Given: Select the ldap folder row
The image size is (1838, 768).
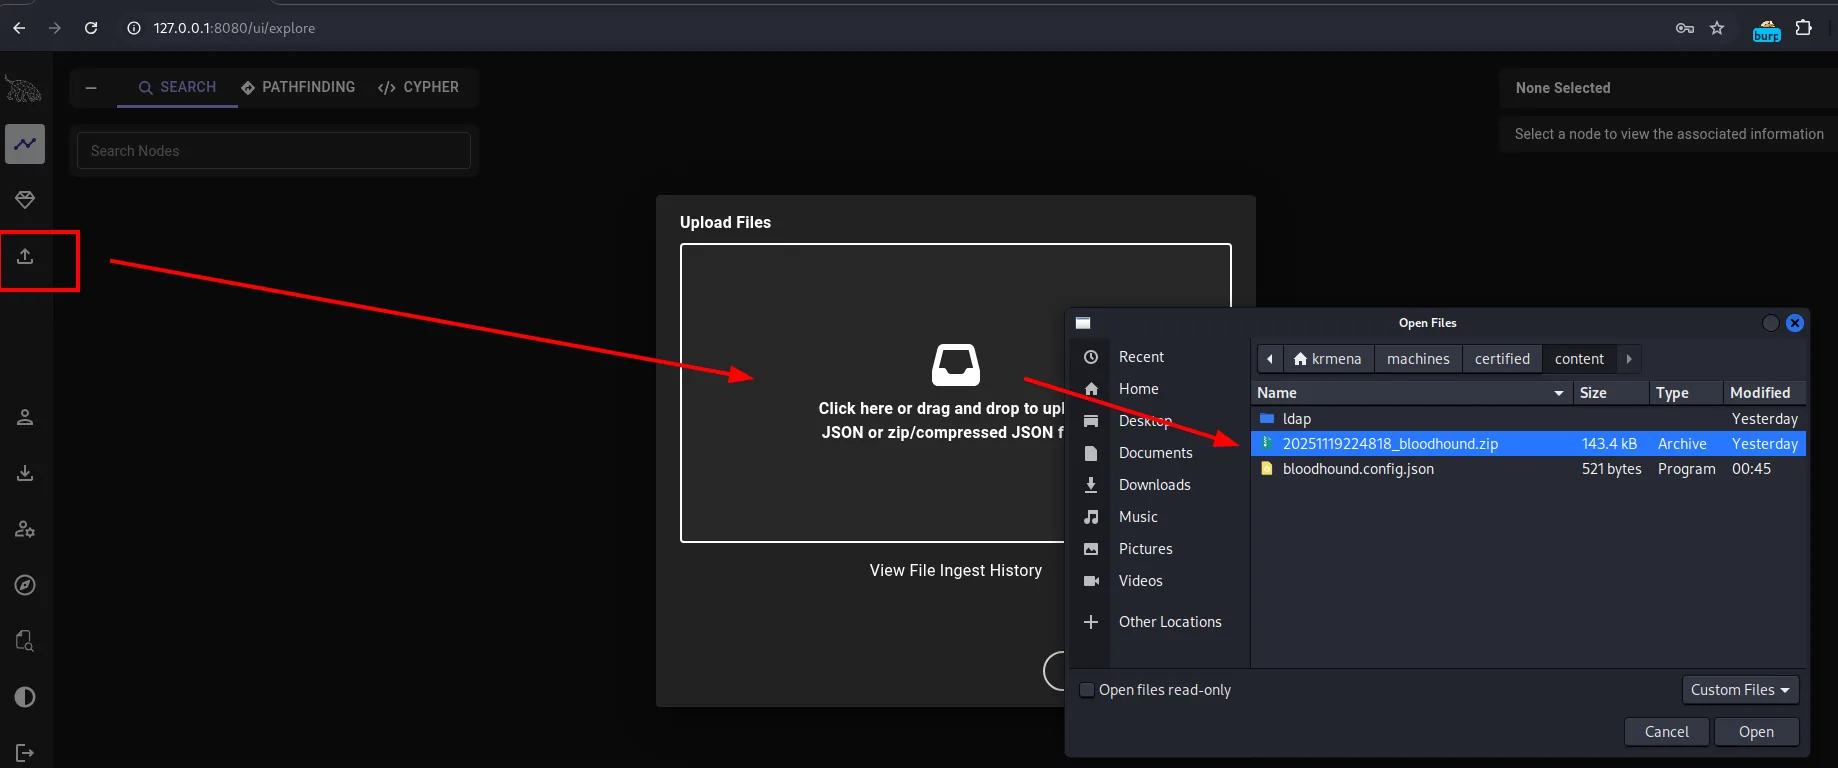Looking at the screenshot, I should [1529, 419].
